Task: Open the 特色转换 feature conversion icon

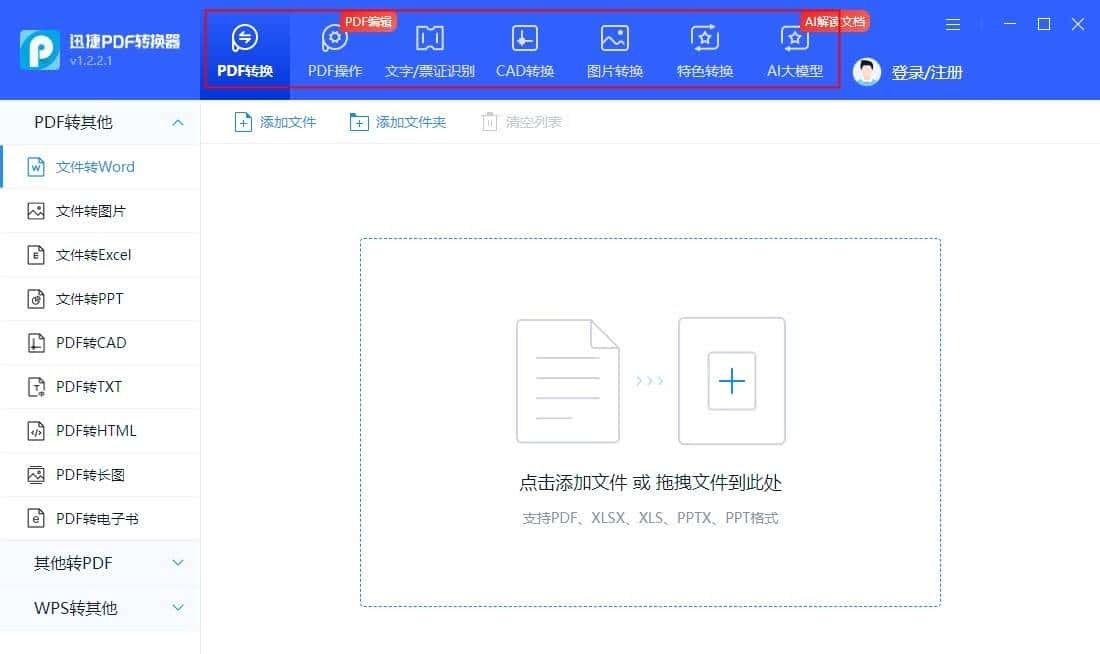Action: coord(704,45)
